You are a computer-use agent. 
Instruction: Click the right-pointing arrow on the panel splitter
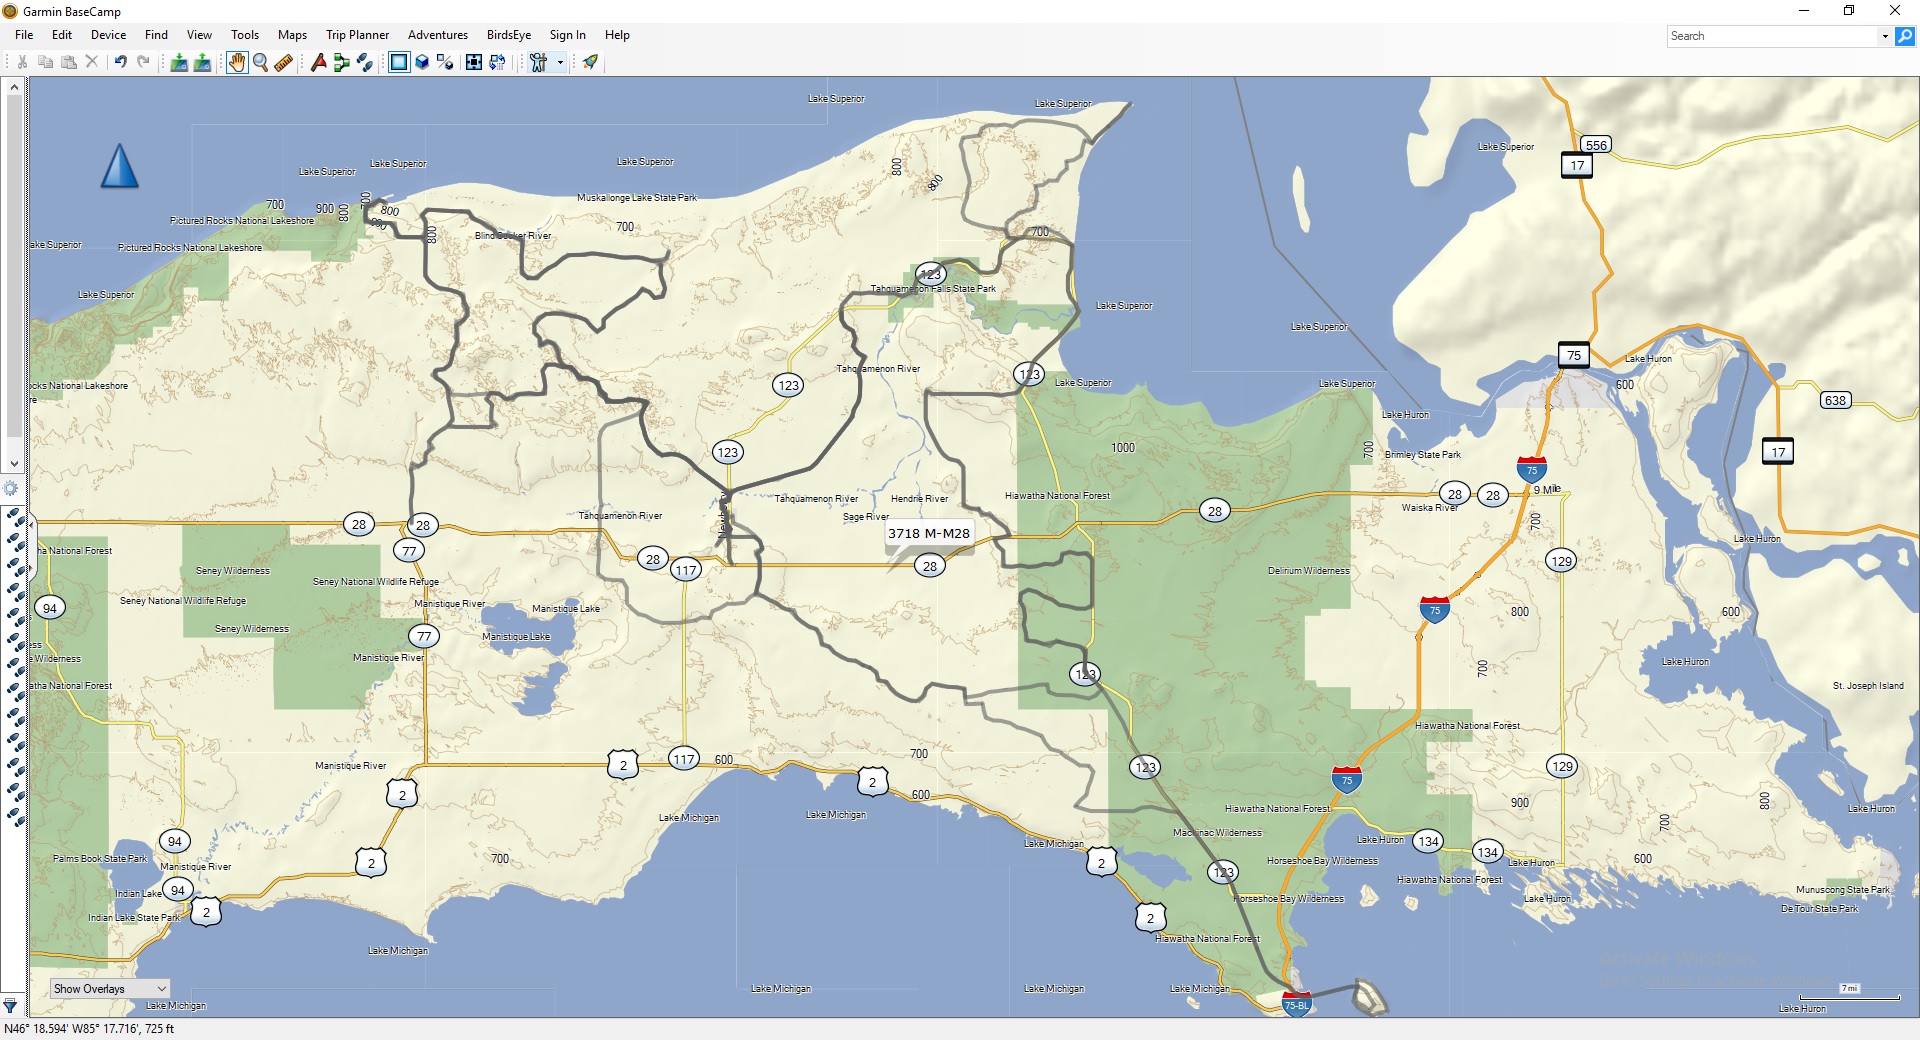coord(31,569)
